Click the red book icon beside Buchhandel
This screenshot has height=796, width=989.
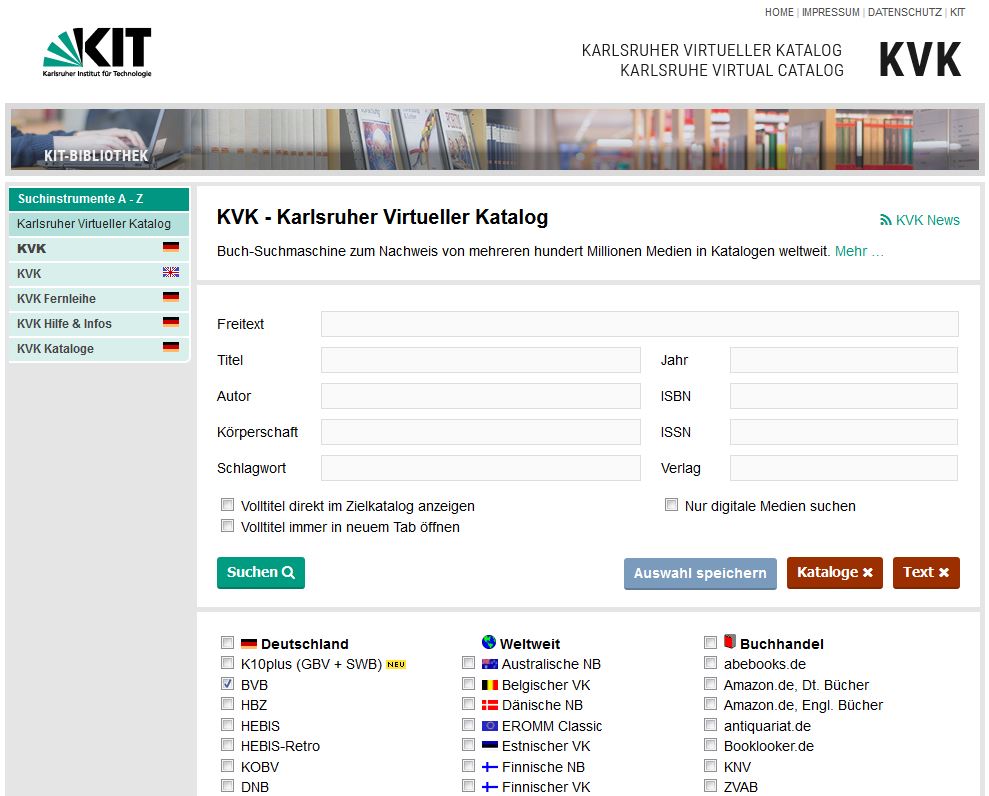point(730,641)
